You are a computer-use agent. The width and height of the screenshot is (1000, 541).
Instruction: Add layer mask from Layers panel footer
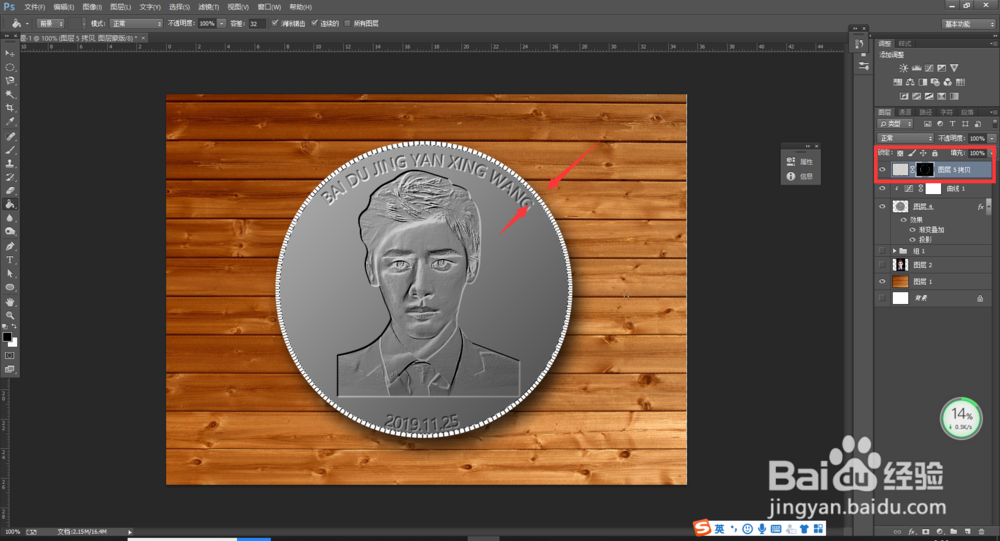(926, 531)
